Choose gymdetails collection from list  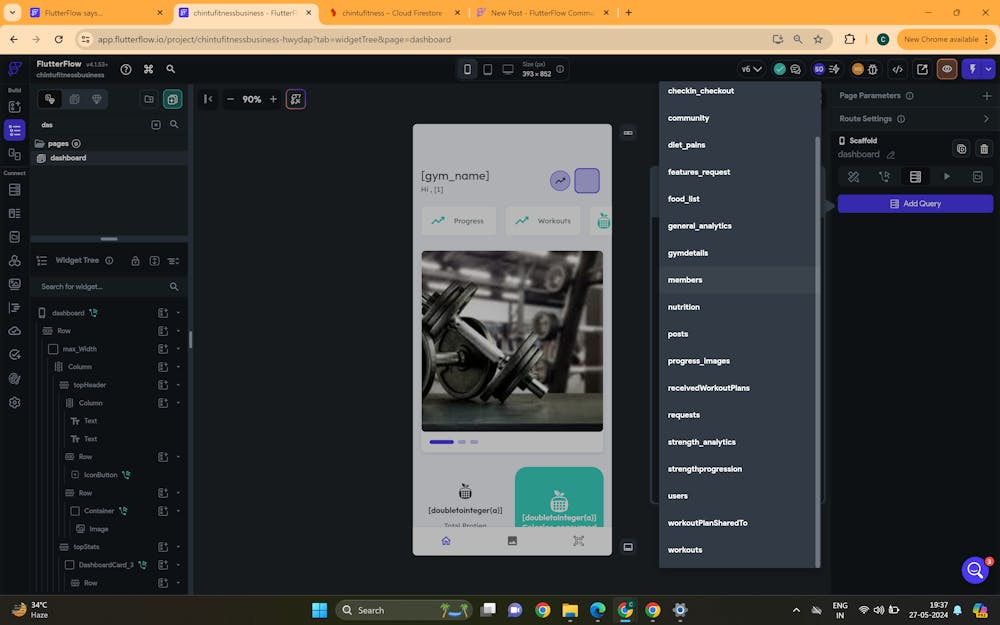pos(737,253)
